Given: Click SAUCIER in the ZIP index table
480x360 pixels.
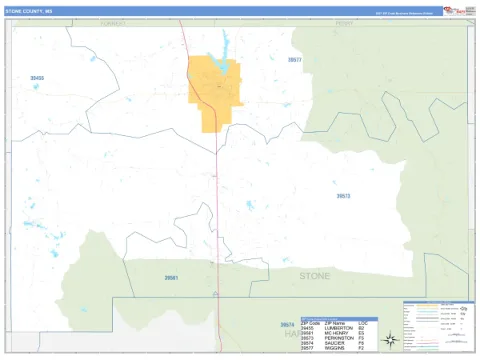Looking at the screenshot, I should 334,343.
